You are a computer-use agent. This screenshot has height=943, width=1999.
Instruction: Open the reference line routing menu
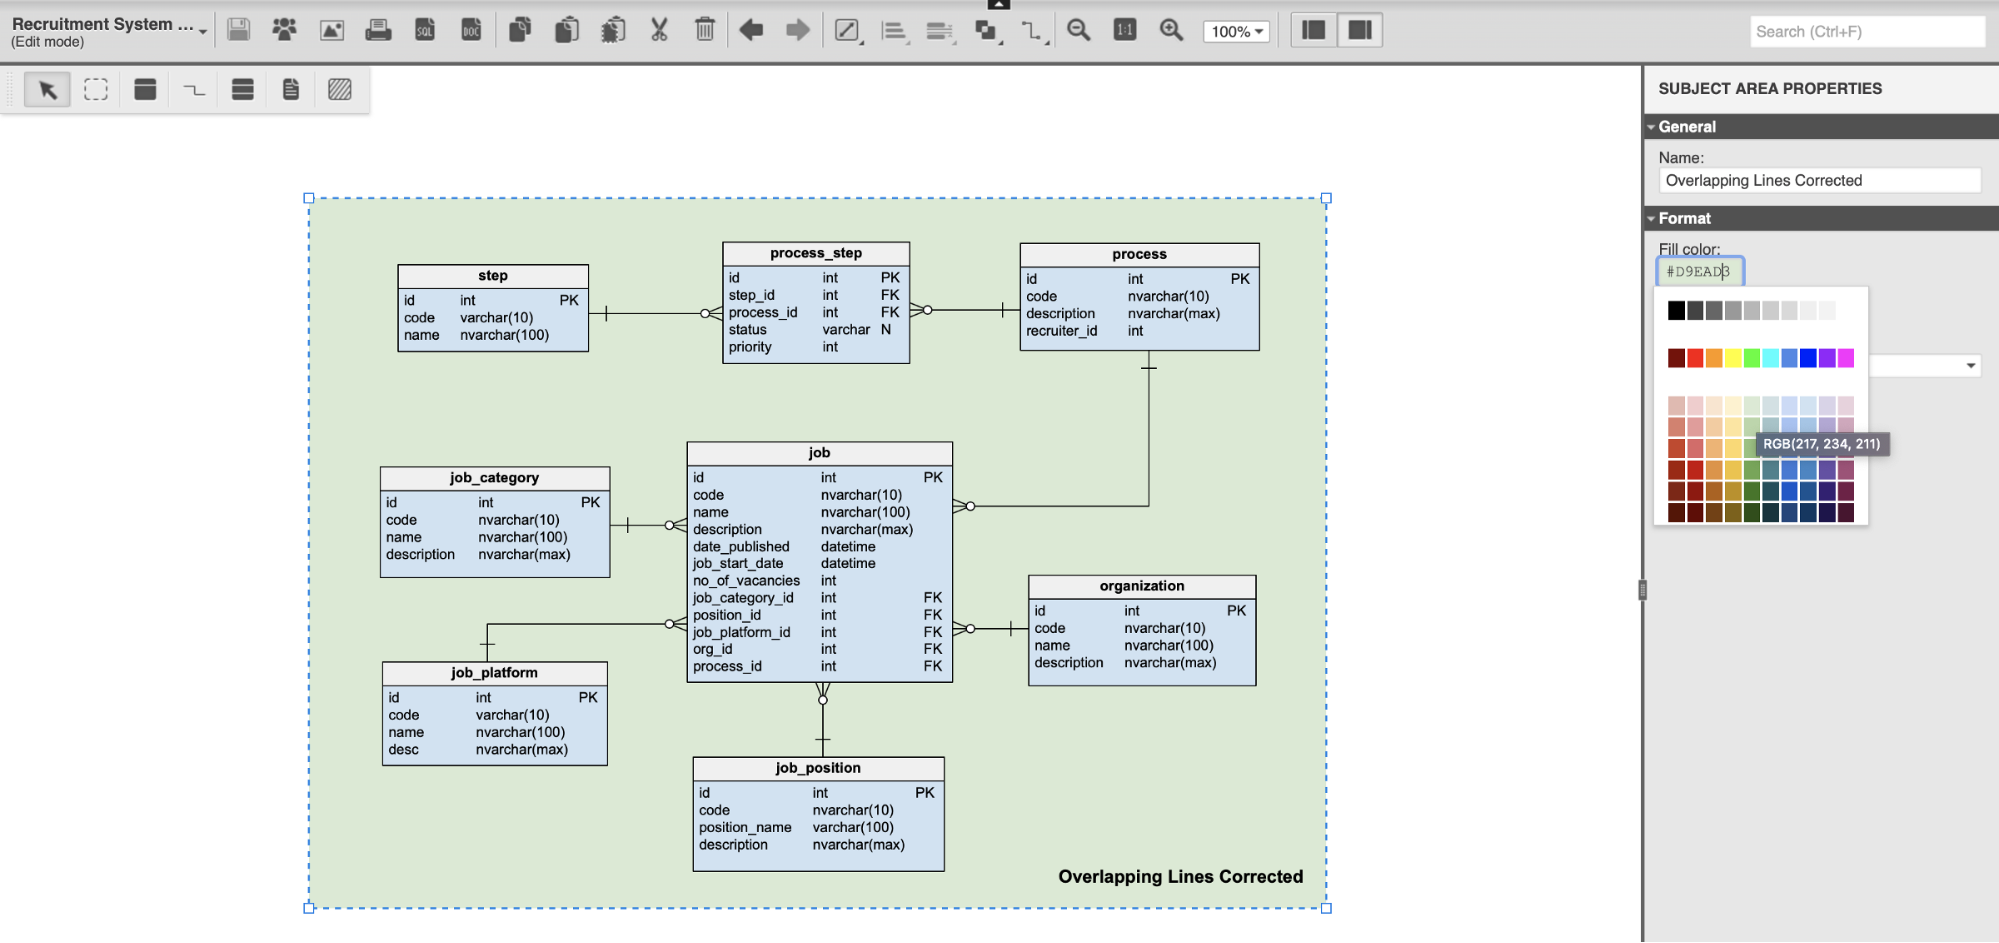(x=1034, y=31)
